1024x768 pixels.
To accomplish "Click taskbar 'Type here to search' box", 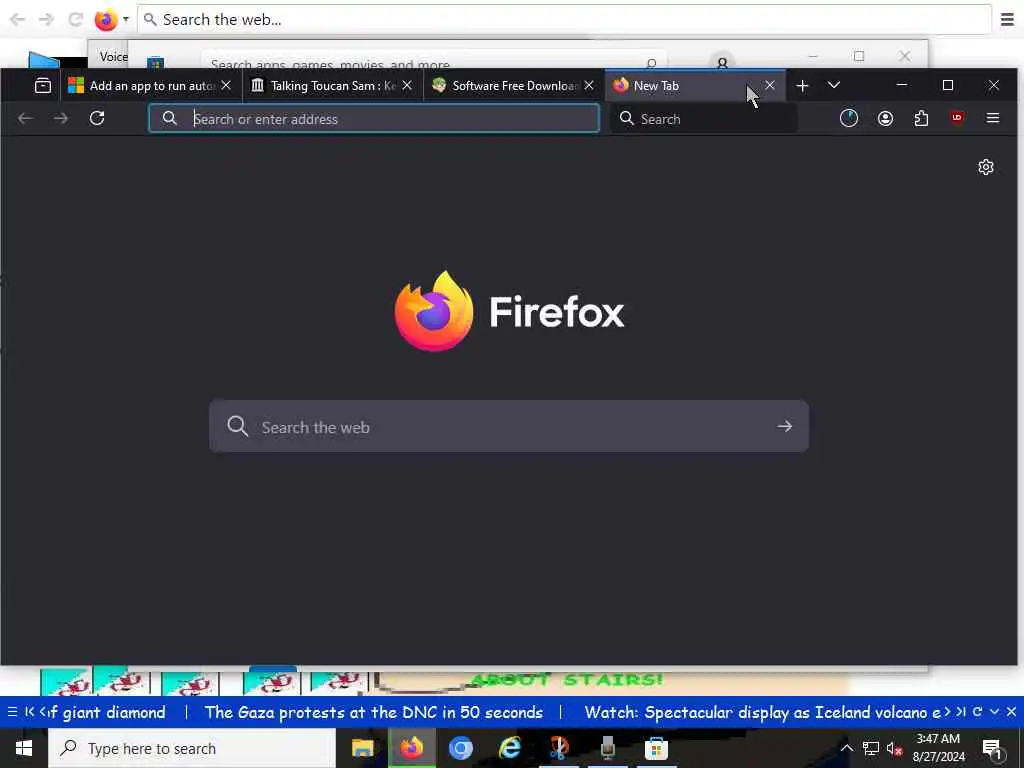I will point(192,748).
